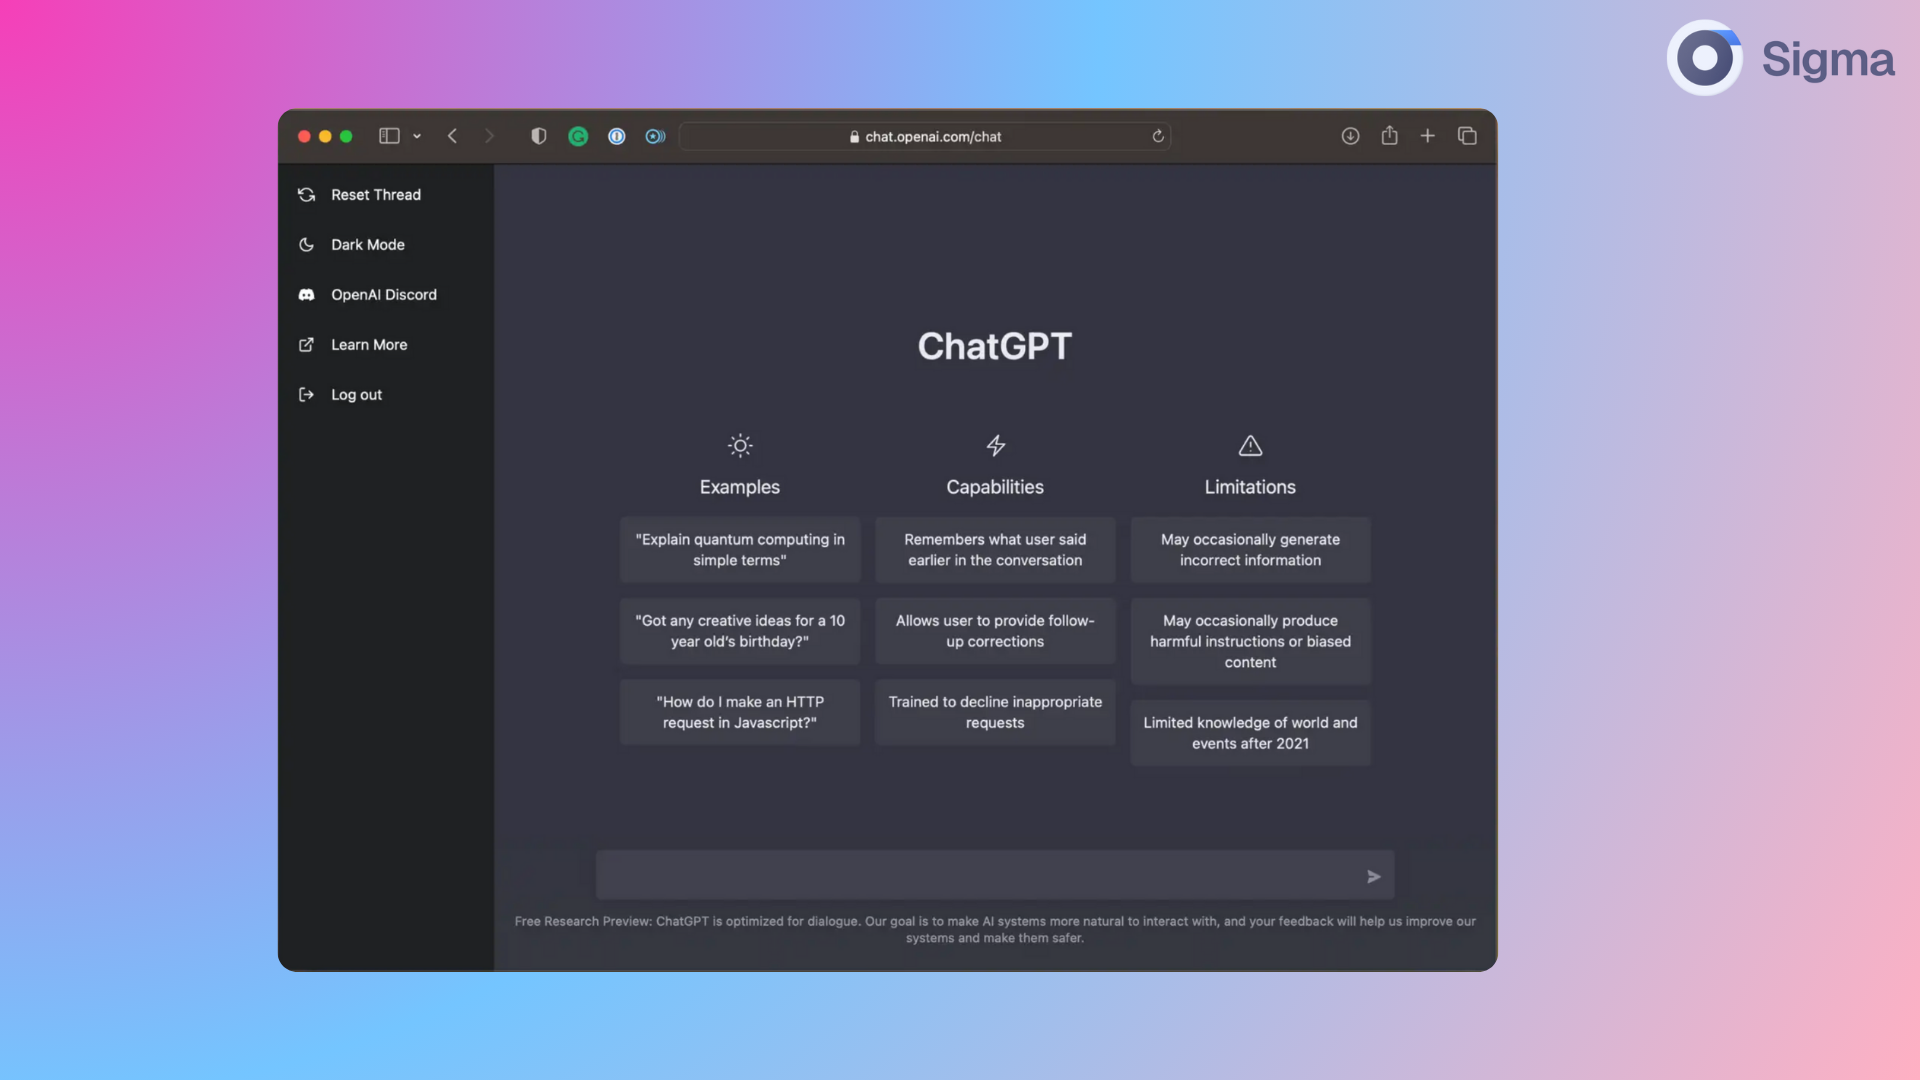Send message with the paper plane icon
The height and width of the screenshot is (1080, 1920).
[1374, 877]
